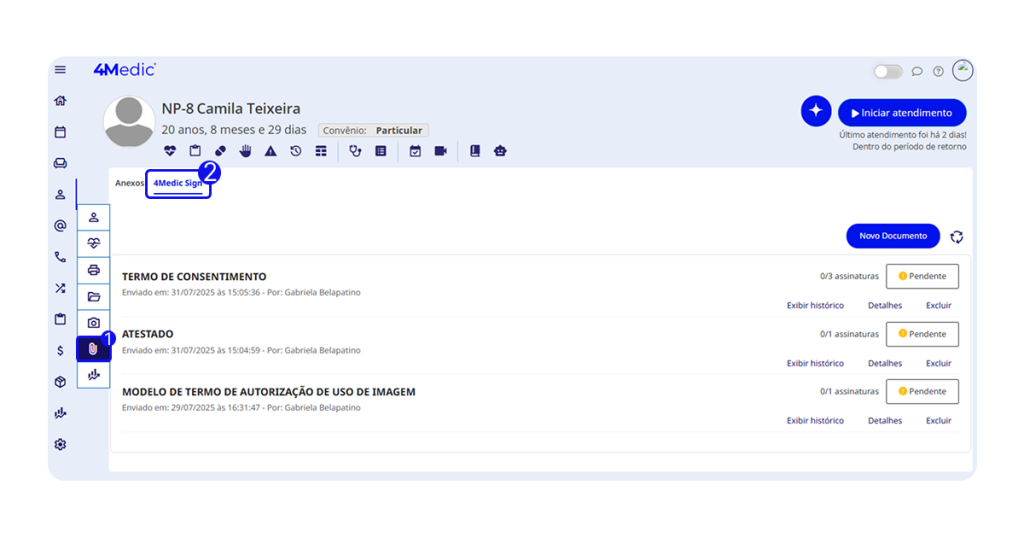Viewport: 1024px width, 538px height.
Task: Open the settings gear icon
Action: [60, 445]
